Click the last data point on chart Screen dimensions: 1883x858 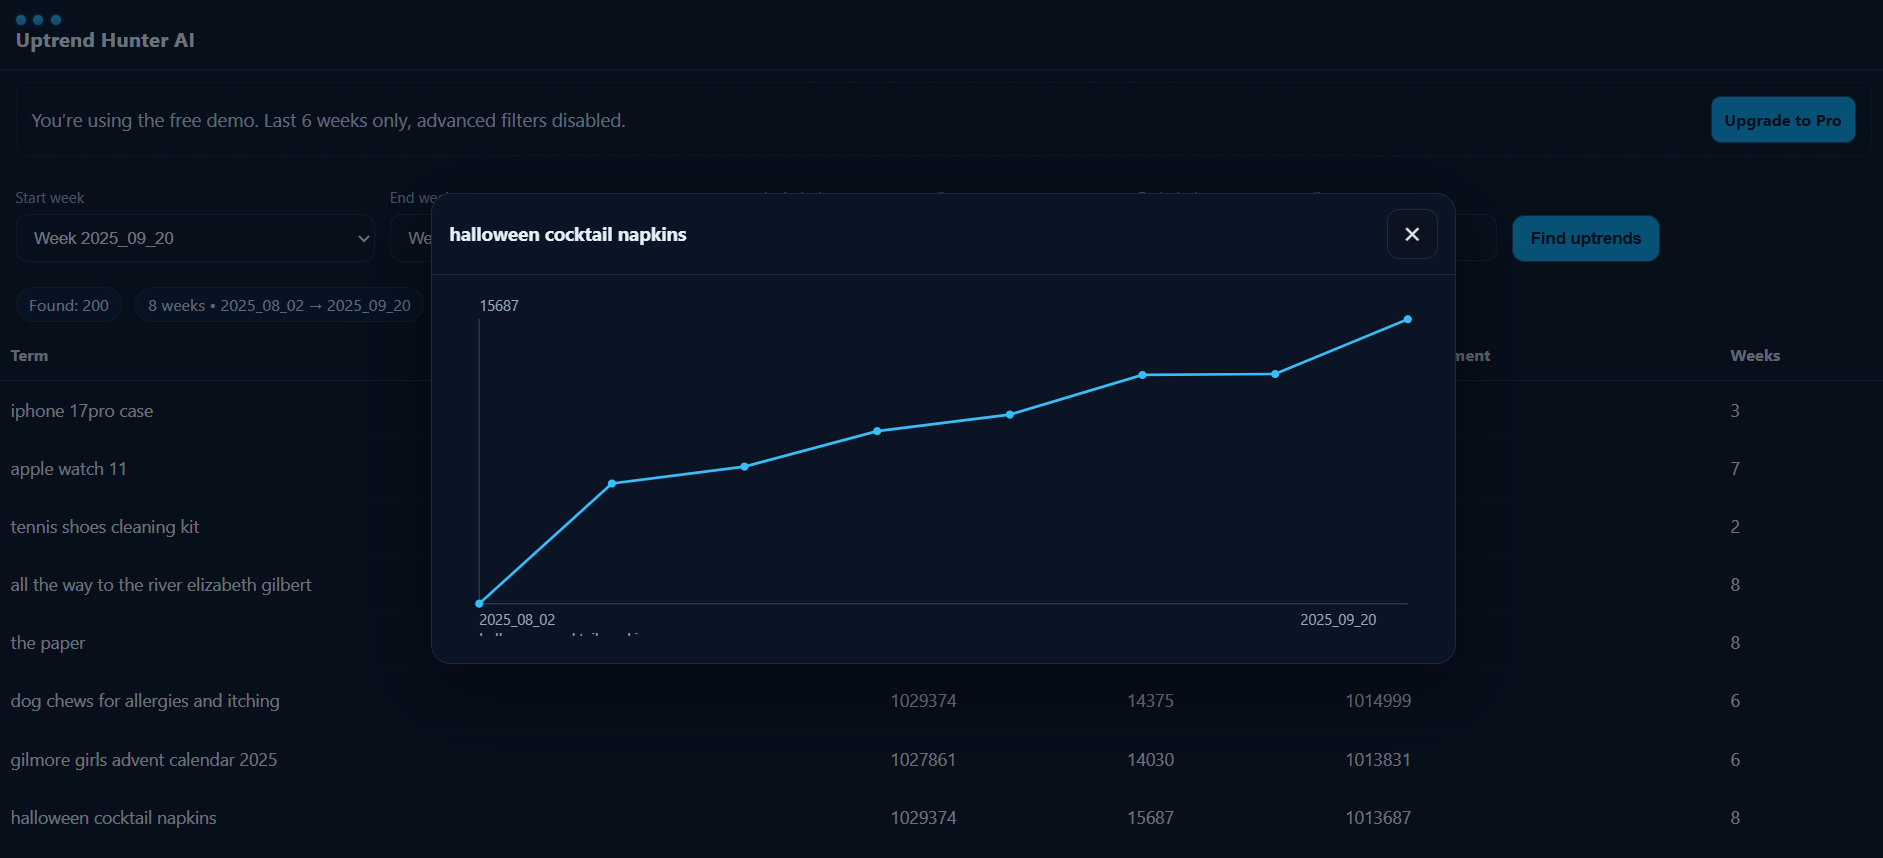[1407, 319]
